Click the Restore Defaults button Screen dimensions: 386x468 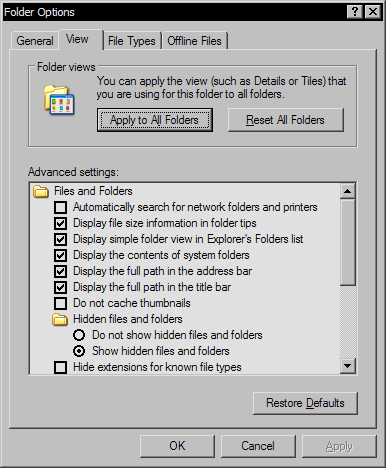click(305, 403)
